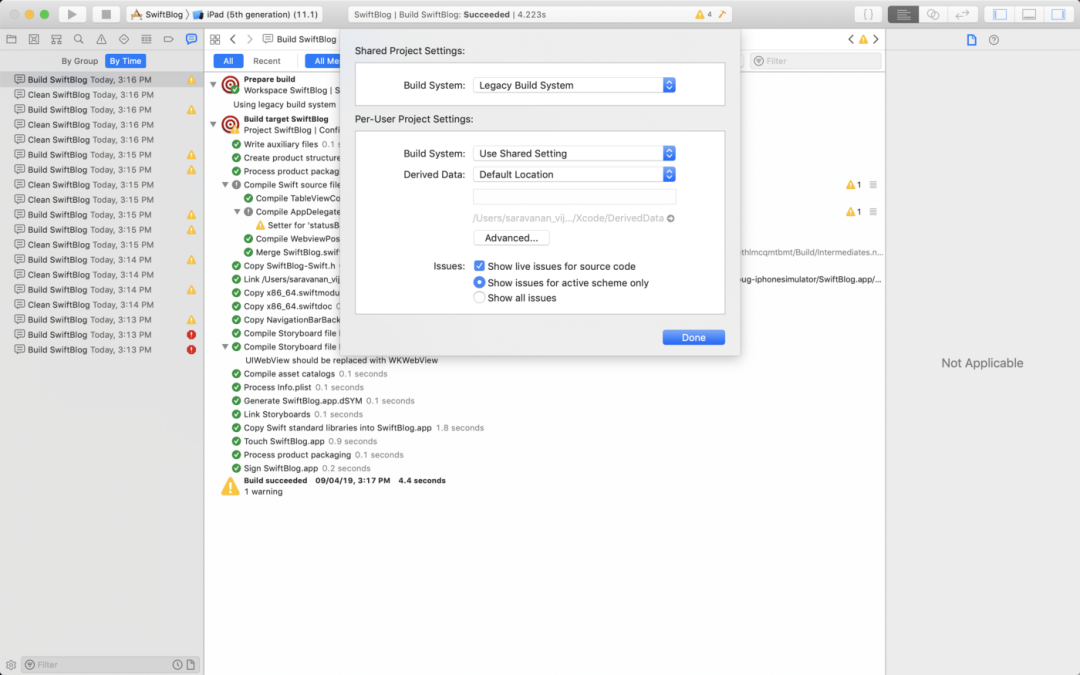This screenshot has height=675, width=1080.
Task: Select Show all issues radio button
Action: coord(479,298)
